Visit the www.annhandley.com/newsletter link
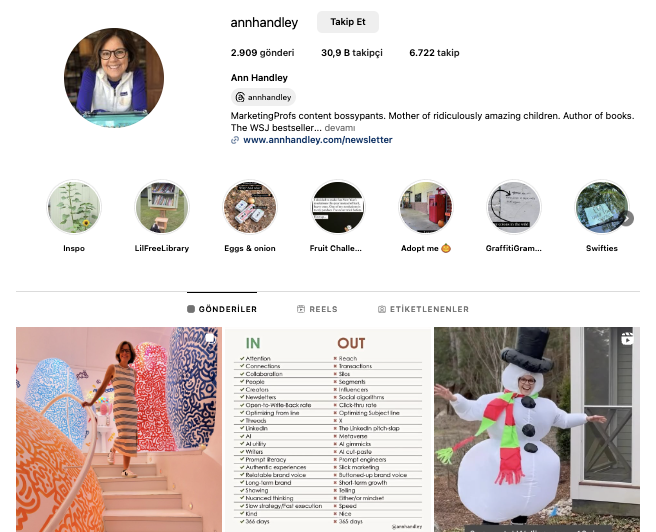Viewport: 656px width, 532px height. [318, 140]
